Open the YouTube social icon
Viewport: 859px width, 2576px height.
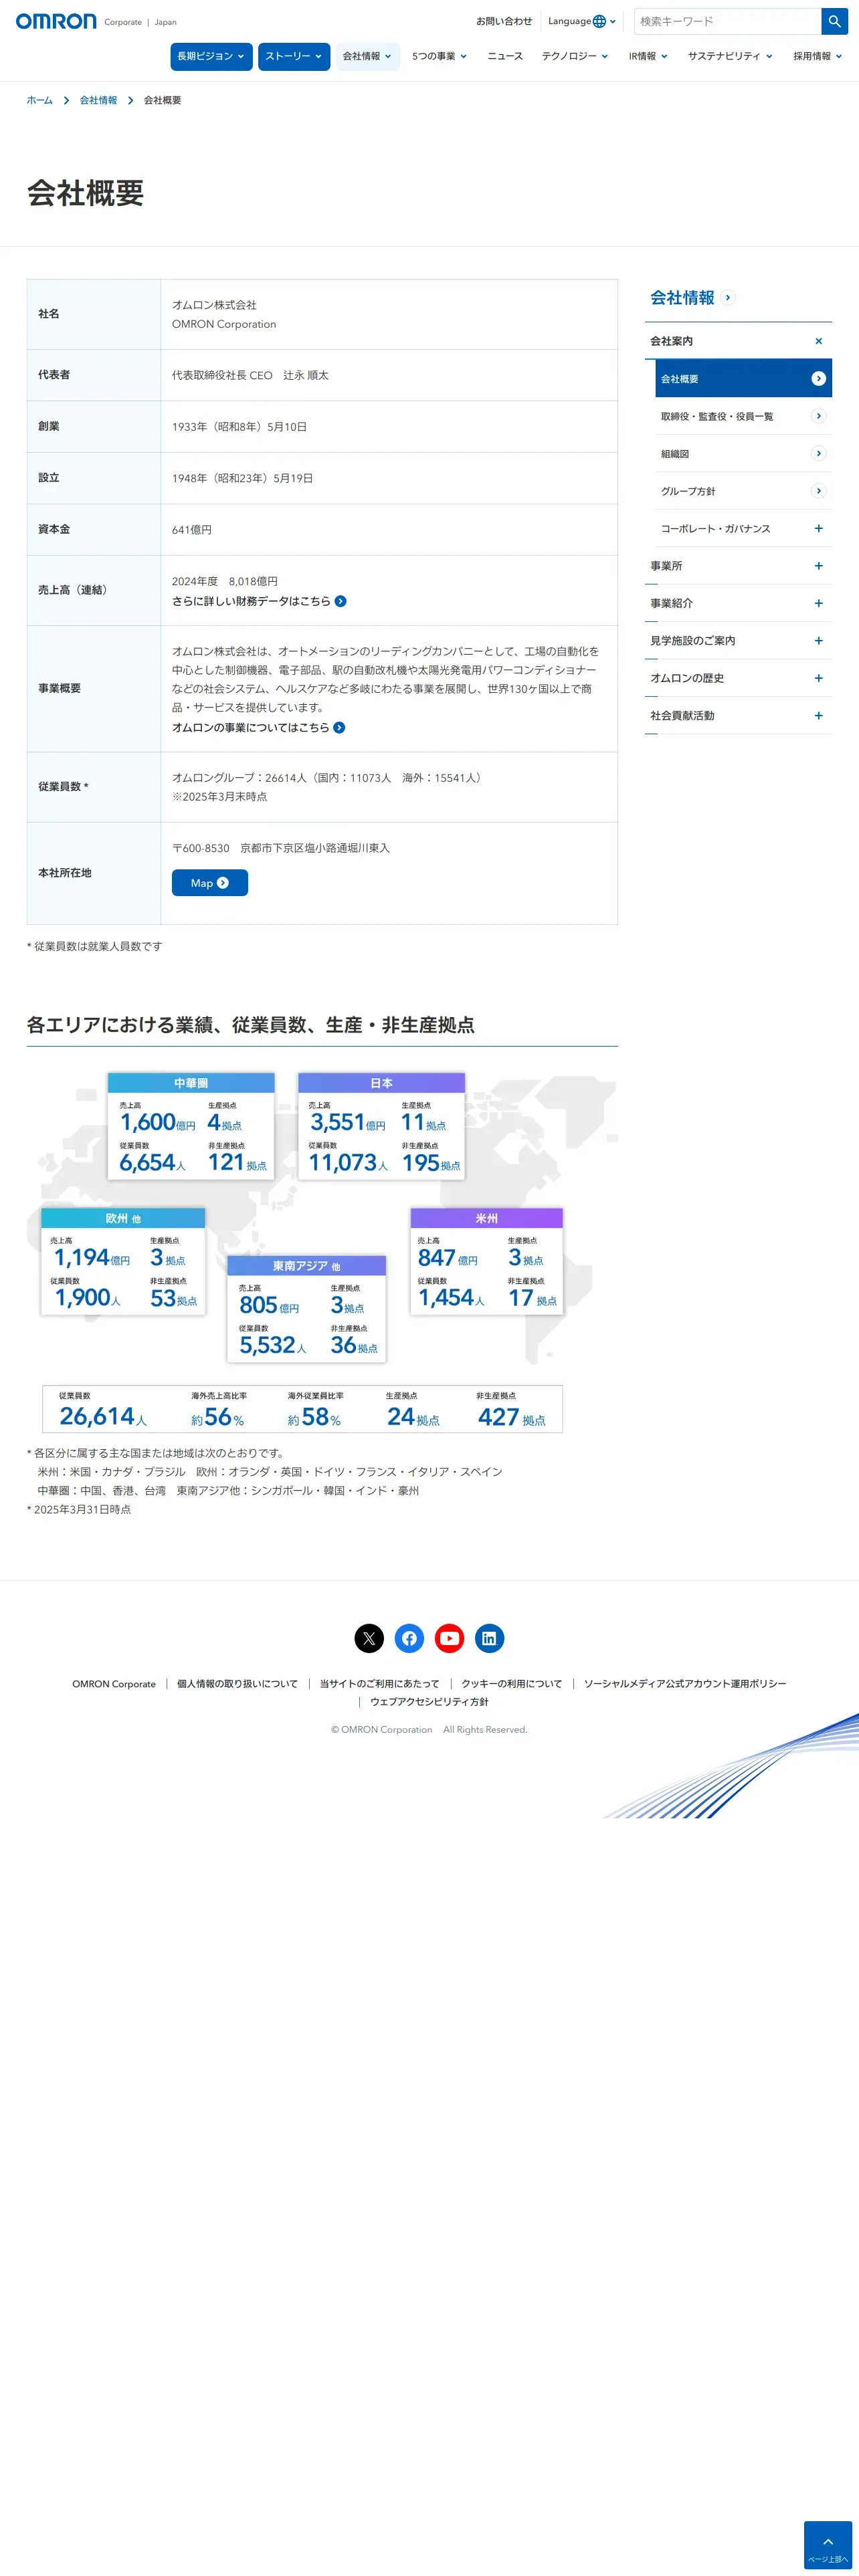(x=449, y=1638)
